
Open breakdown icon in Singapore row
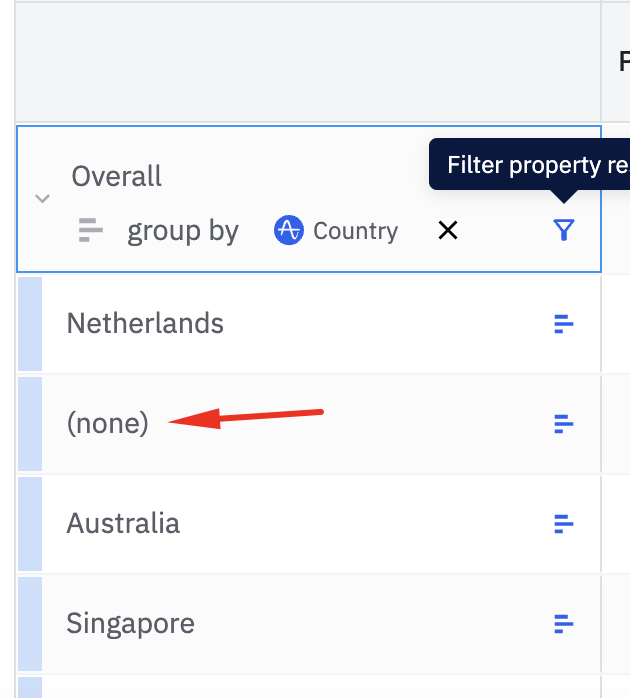tap(564, 624)
